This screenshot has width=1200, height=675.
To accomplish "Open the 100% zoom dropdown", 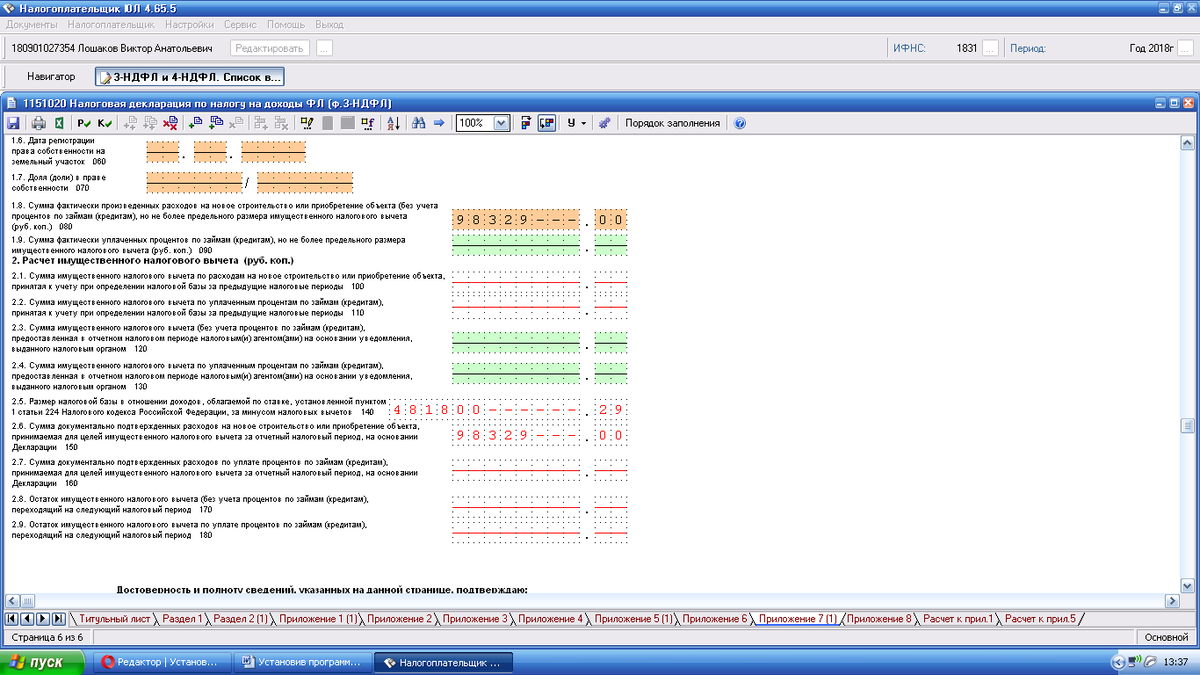I will [501, 123].
